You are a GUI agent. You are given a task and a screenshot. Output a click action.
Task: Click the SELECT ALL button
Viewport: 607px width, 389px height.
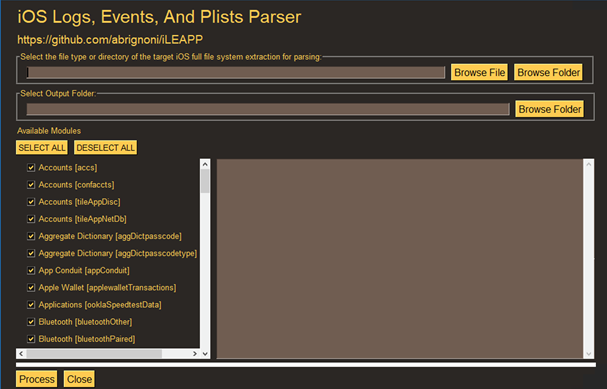click(41, 147)
